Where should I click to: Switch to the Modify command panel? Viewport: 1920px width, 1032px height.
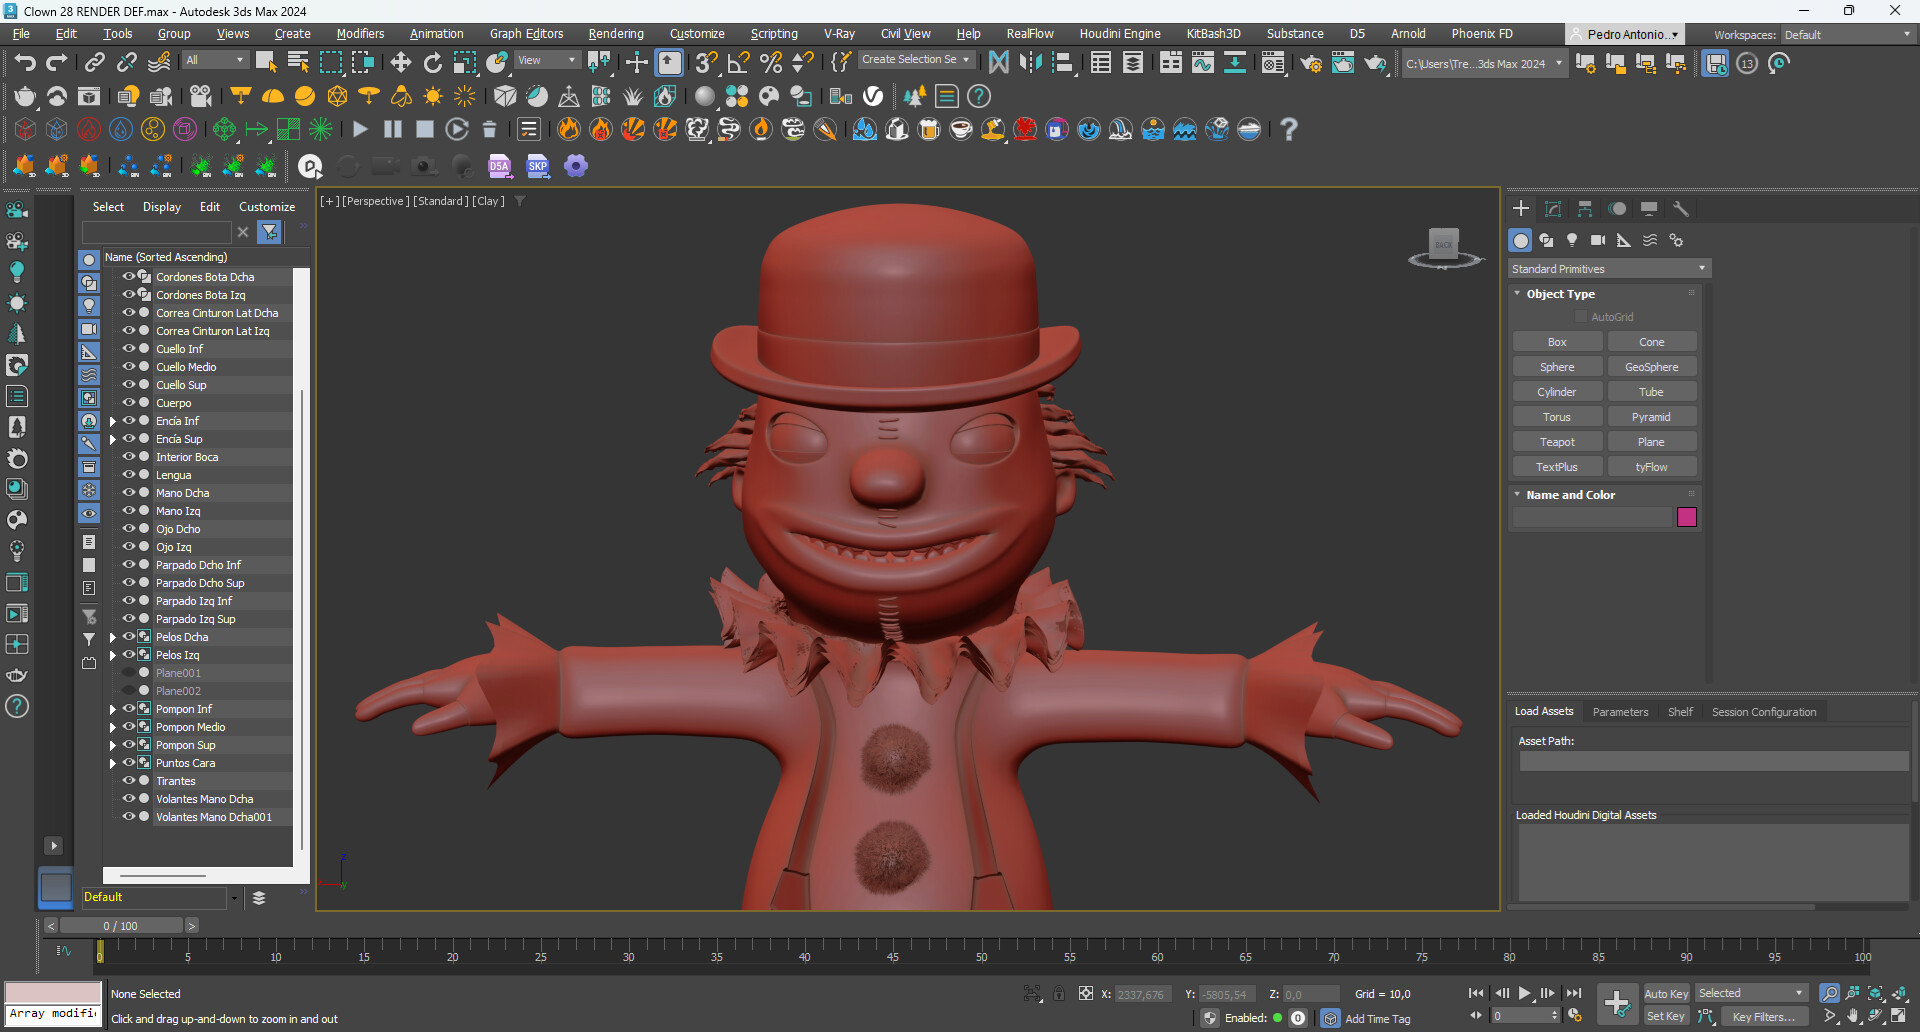(1553, 208)
